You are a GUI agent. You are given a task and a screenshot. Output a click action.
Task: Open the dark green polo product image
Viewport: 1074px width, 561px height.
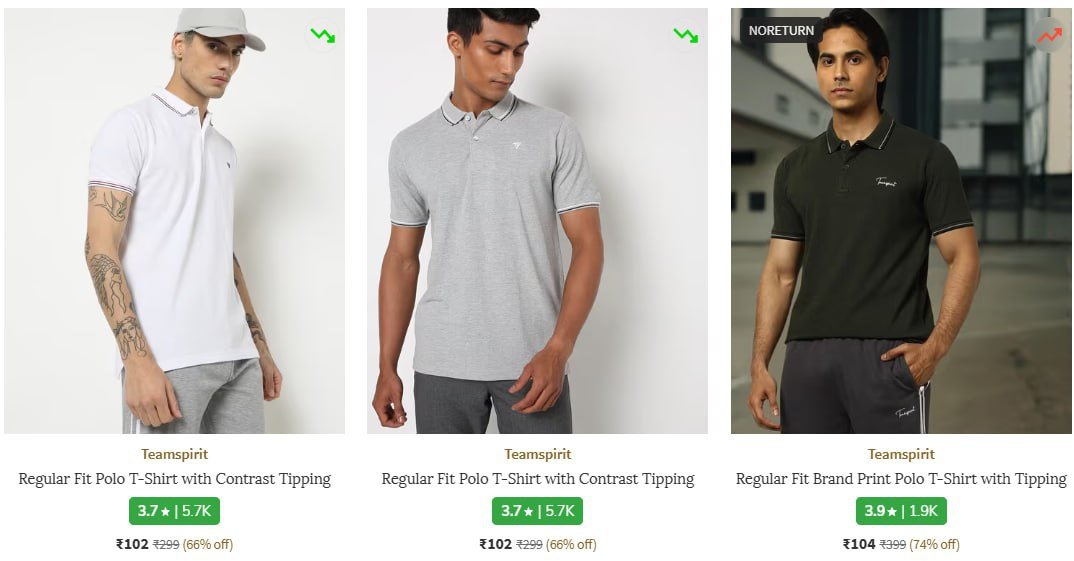coord(900,230)
